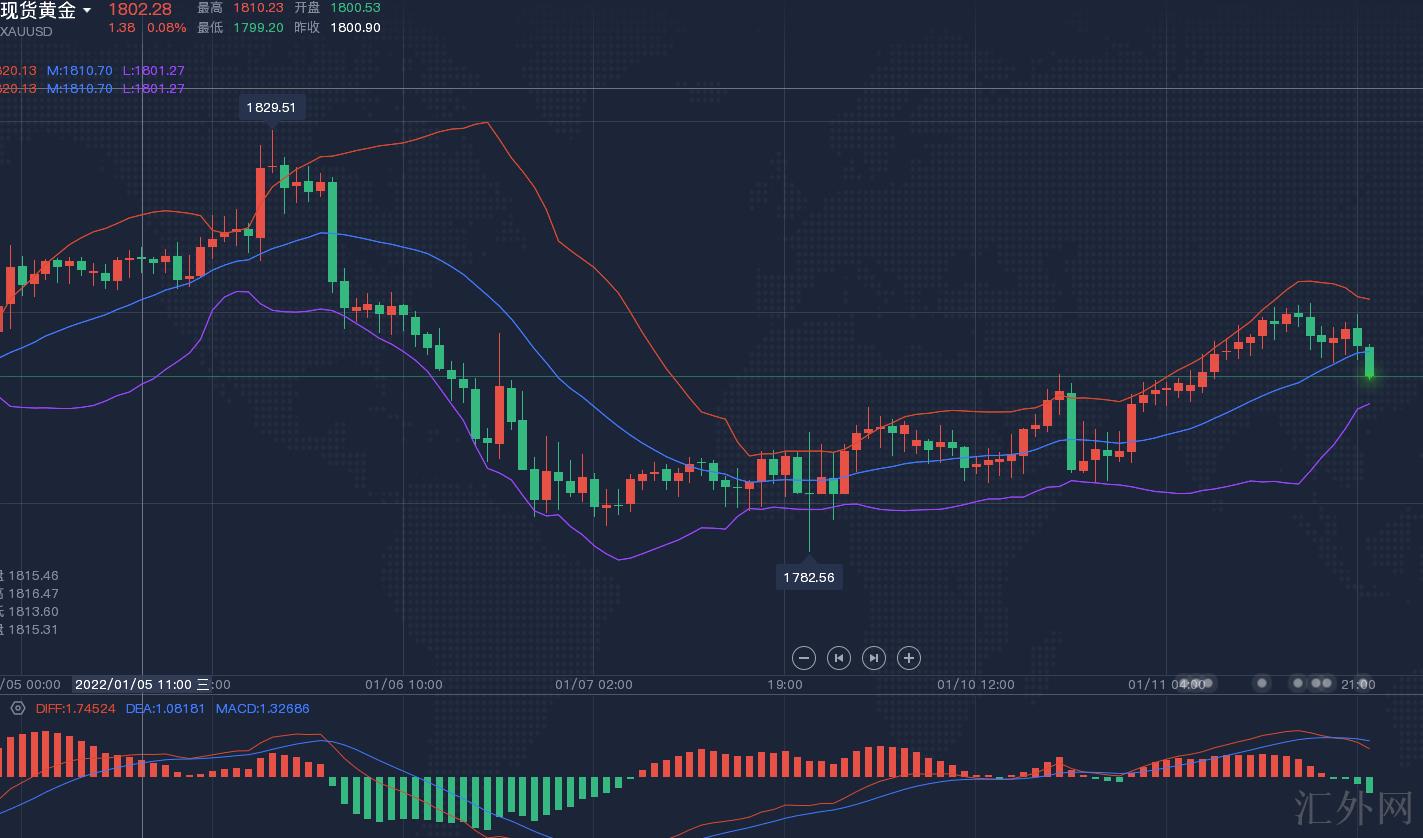The height and width of the screenshot is (838, 1423).
Task: Click the skip-to-previous chart navigation icon
Action: pos(839,658)
